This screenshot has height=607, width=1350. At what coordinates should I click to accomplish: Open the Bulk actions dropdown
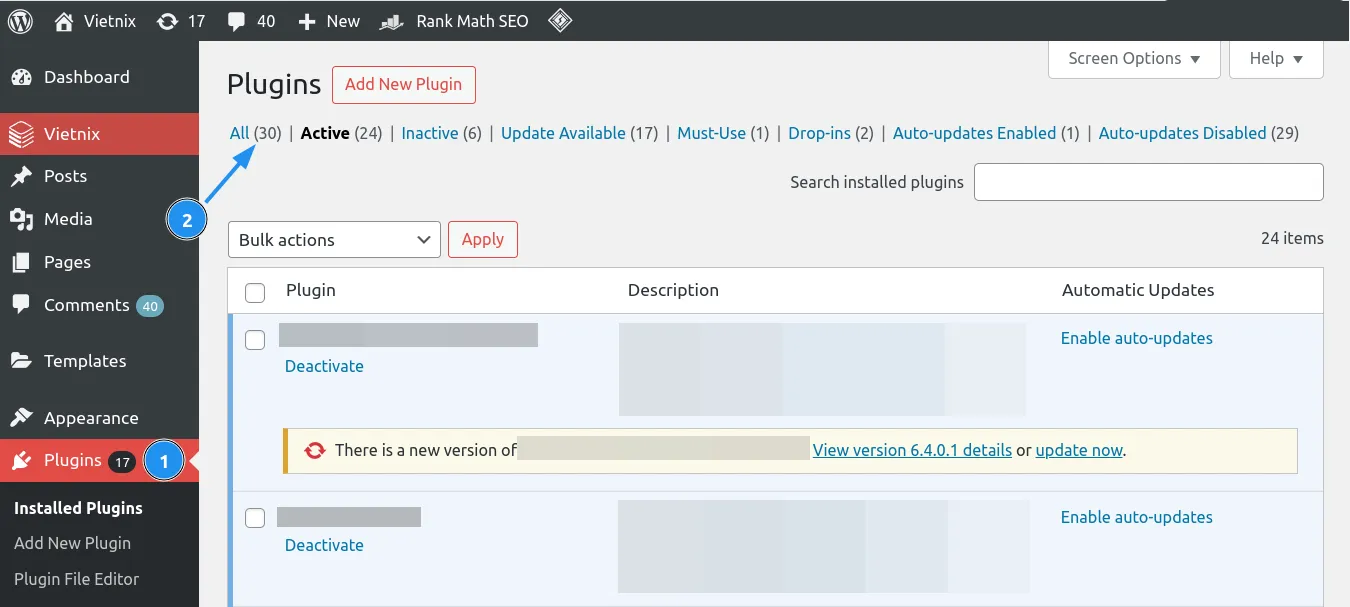(x=334, y=240)
